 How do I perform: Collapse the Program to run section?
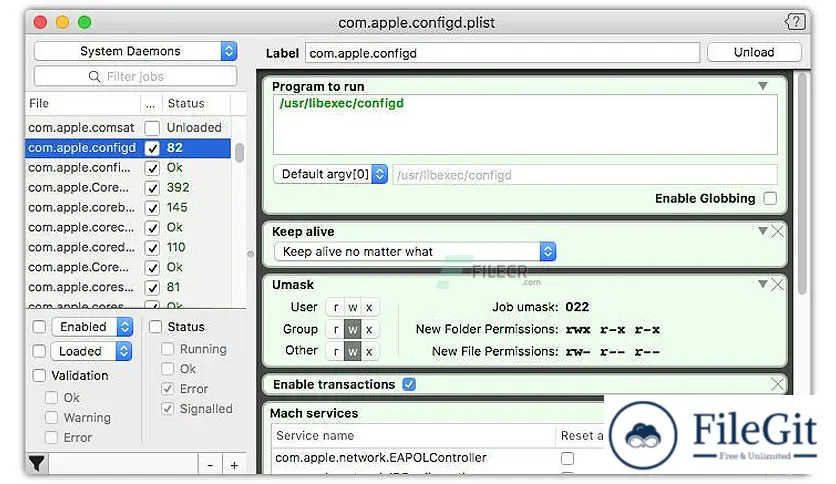[763, 87]
